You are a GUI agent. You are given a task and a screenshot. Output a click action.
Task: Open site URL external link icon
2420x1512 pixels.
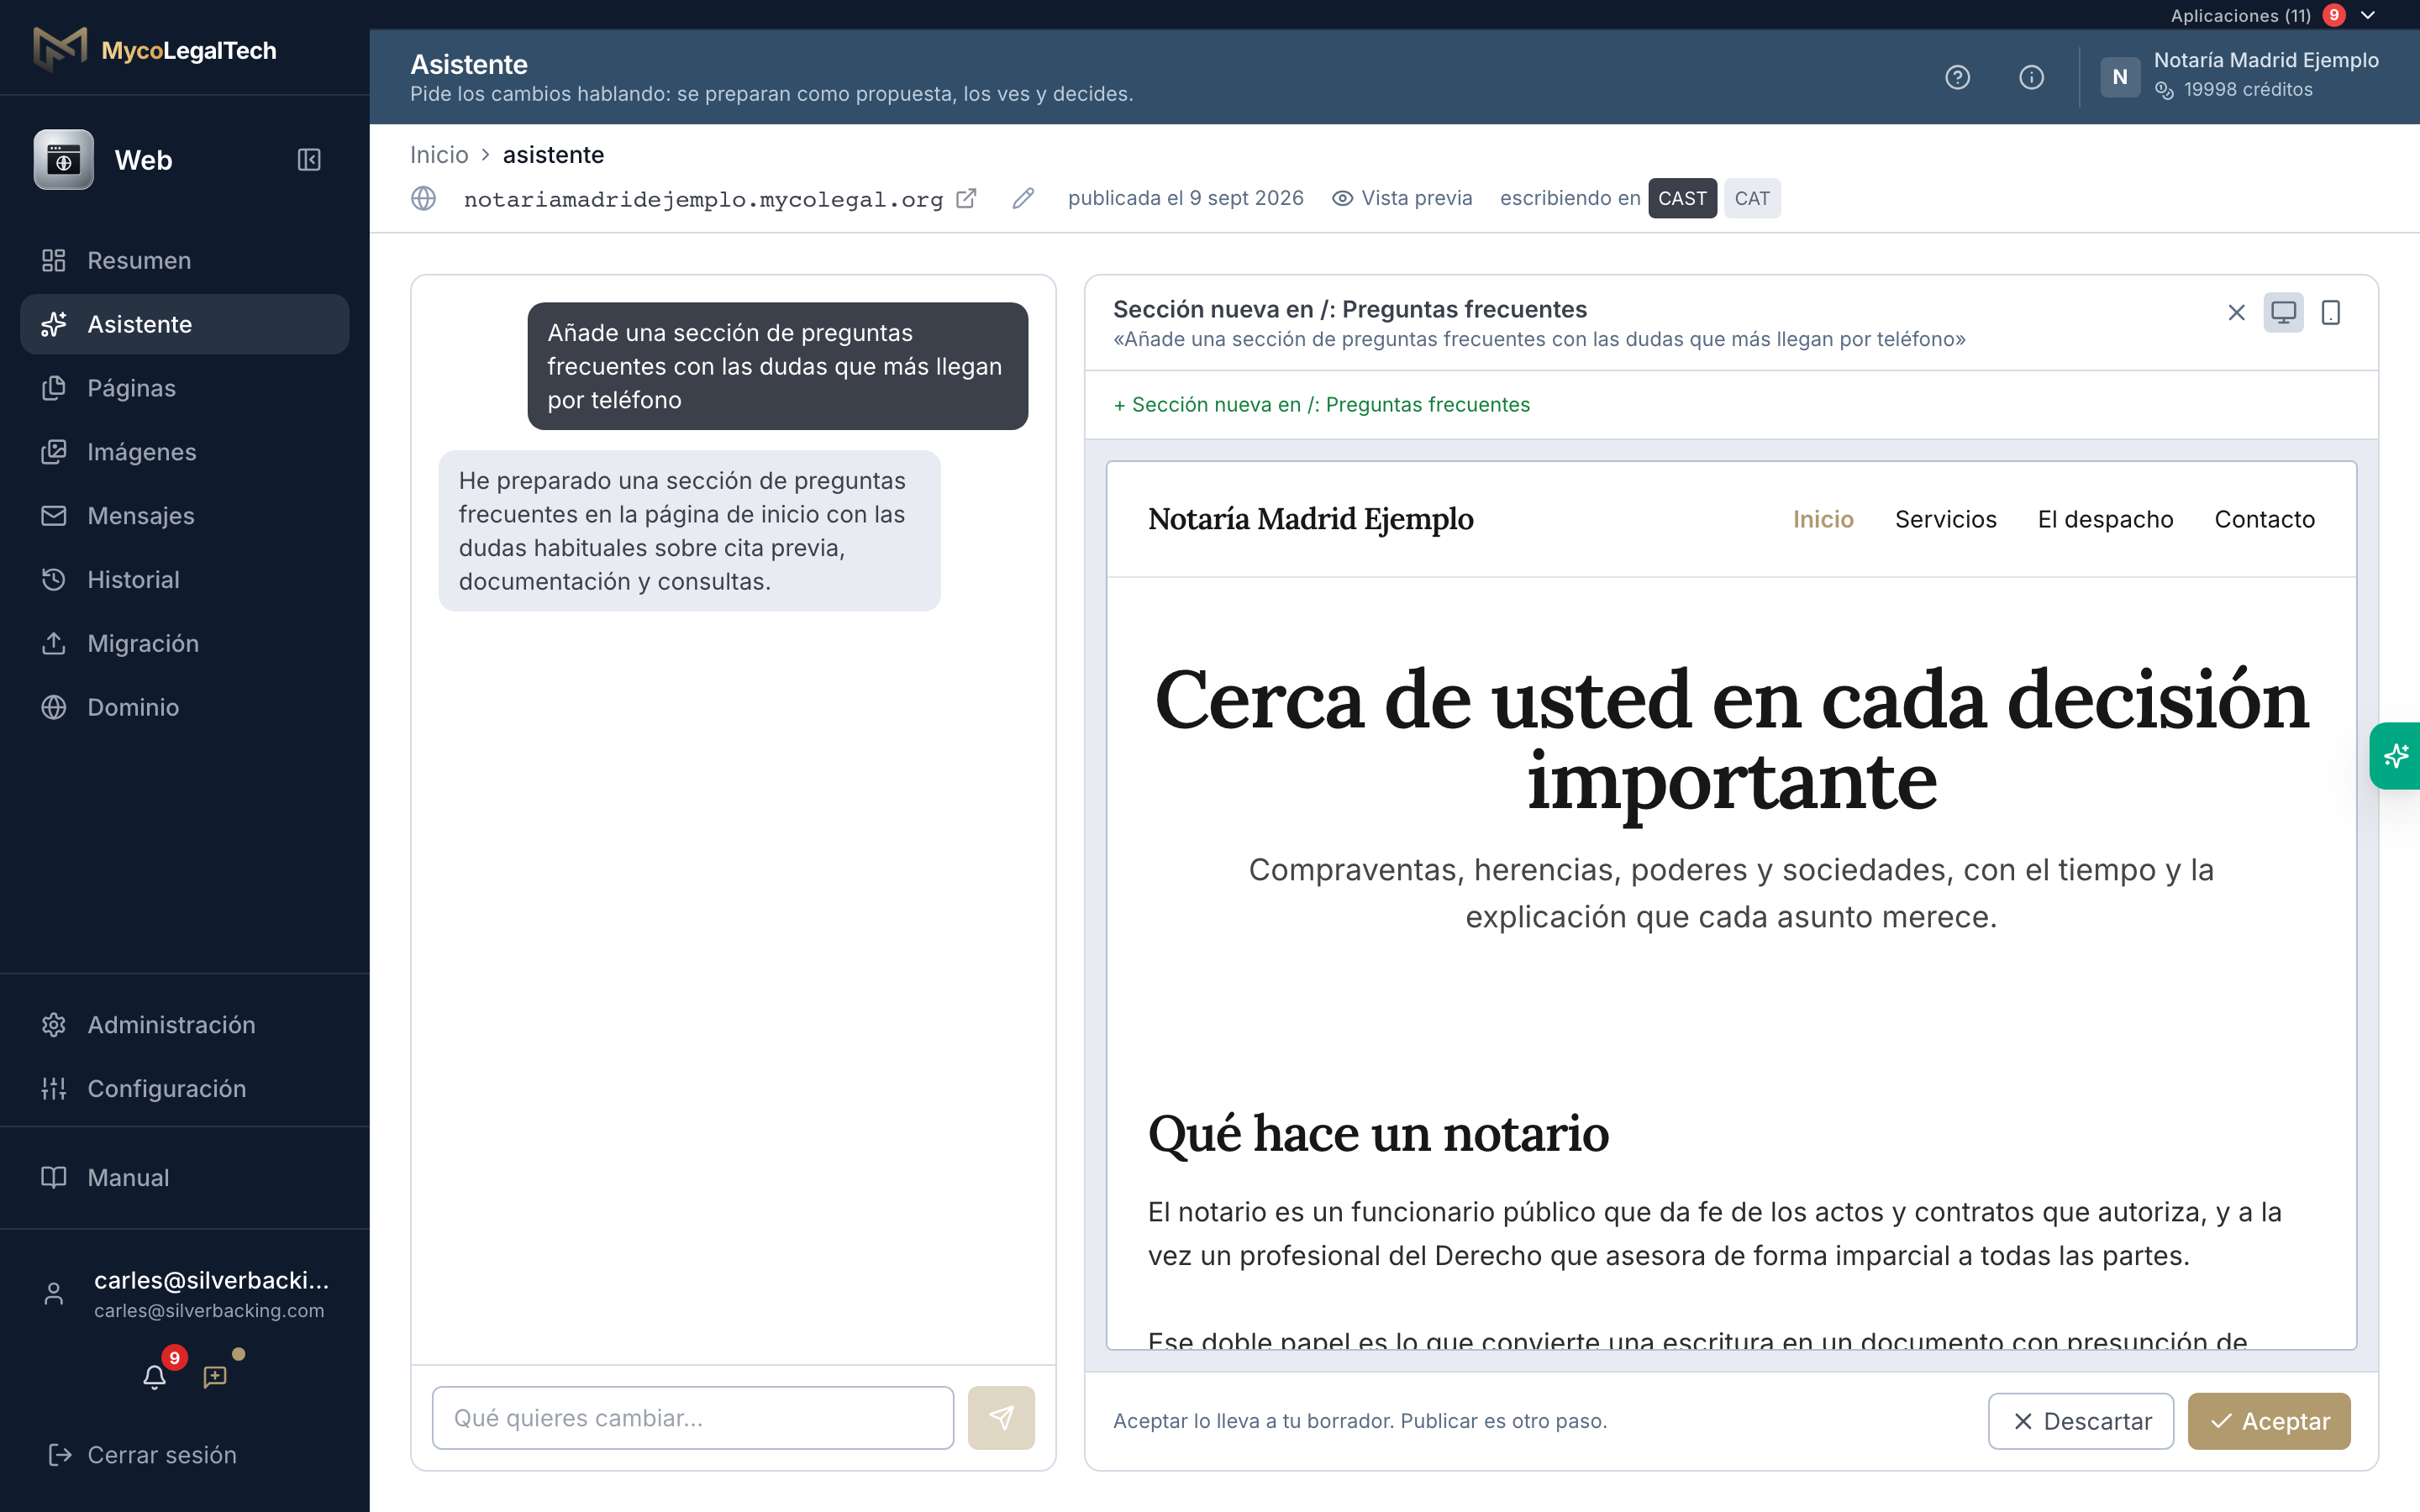point(966,198)
